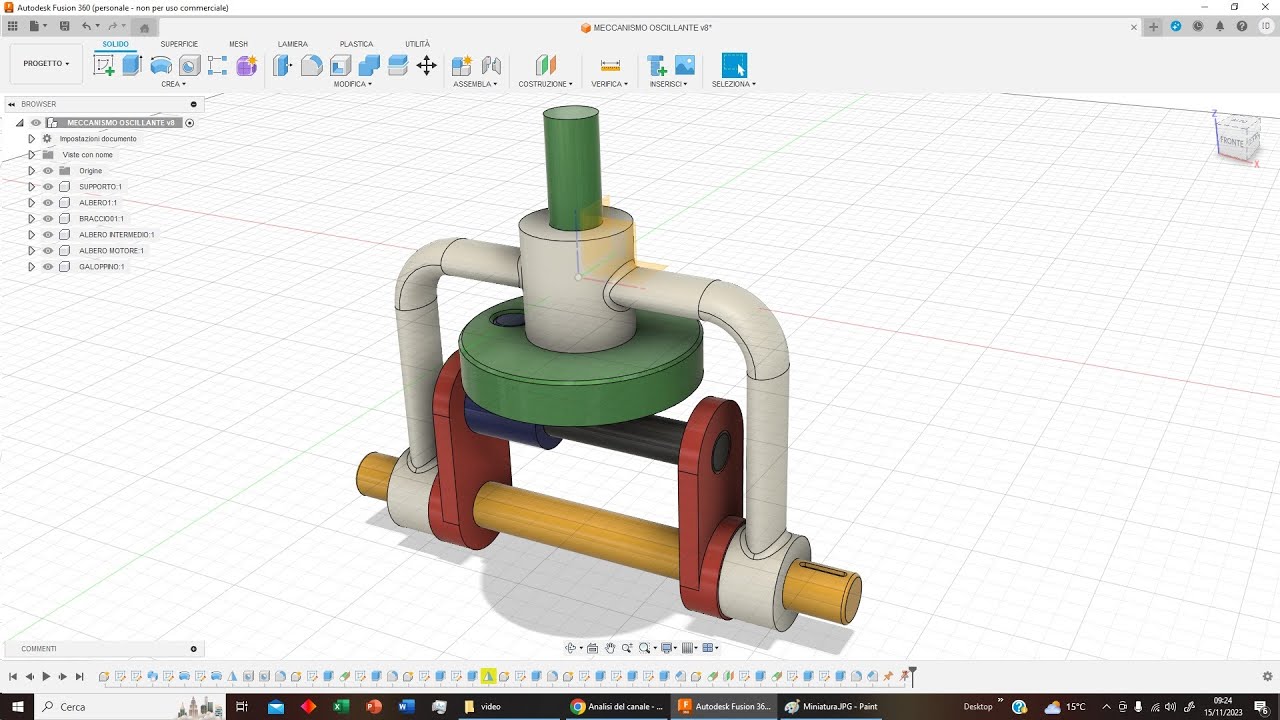Hide the ALBERO INTERMEDIO:1 component
1280x720 pixels.
click(x=48, y=235)
